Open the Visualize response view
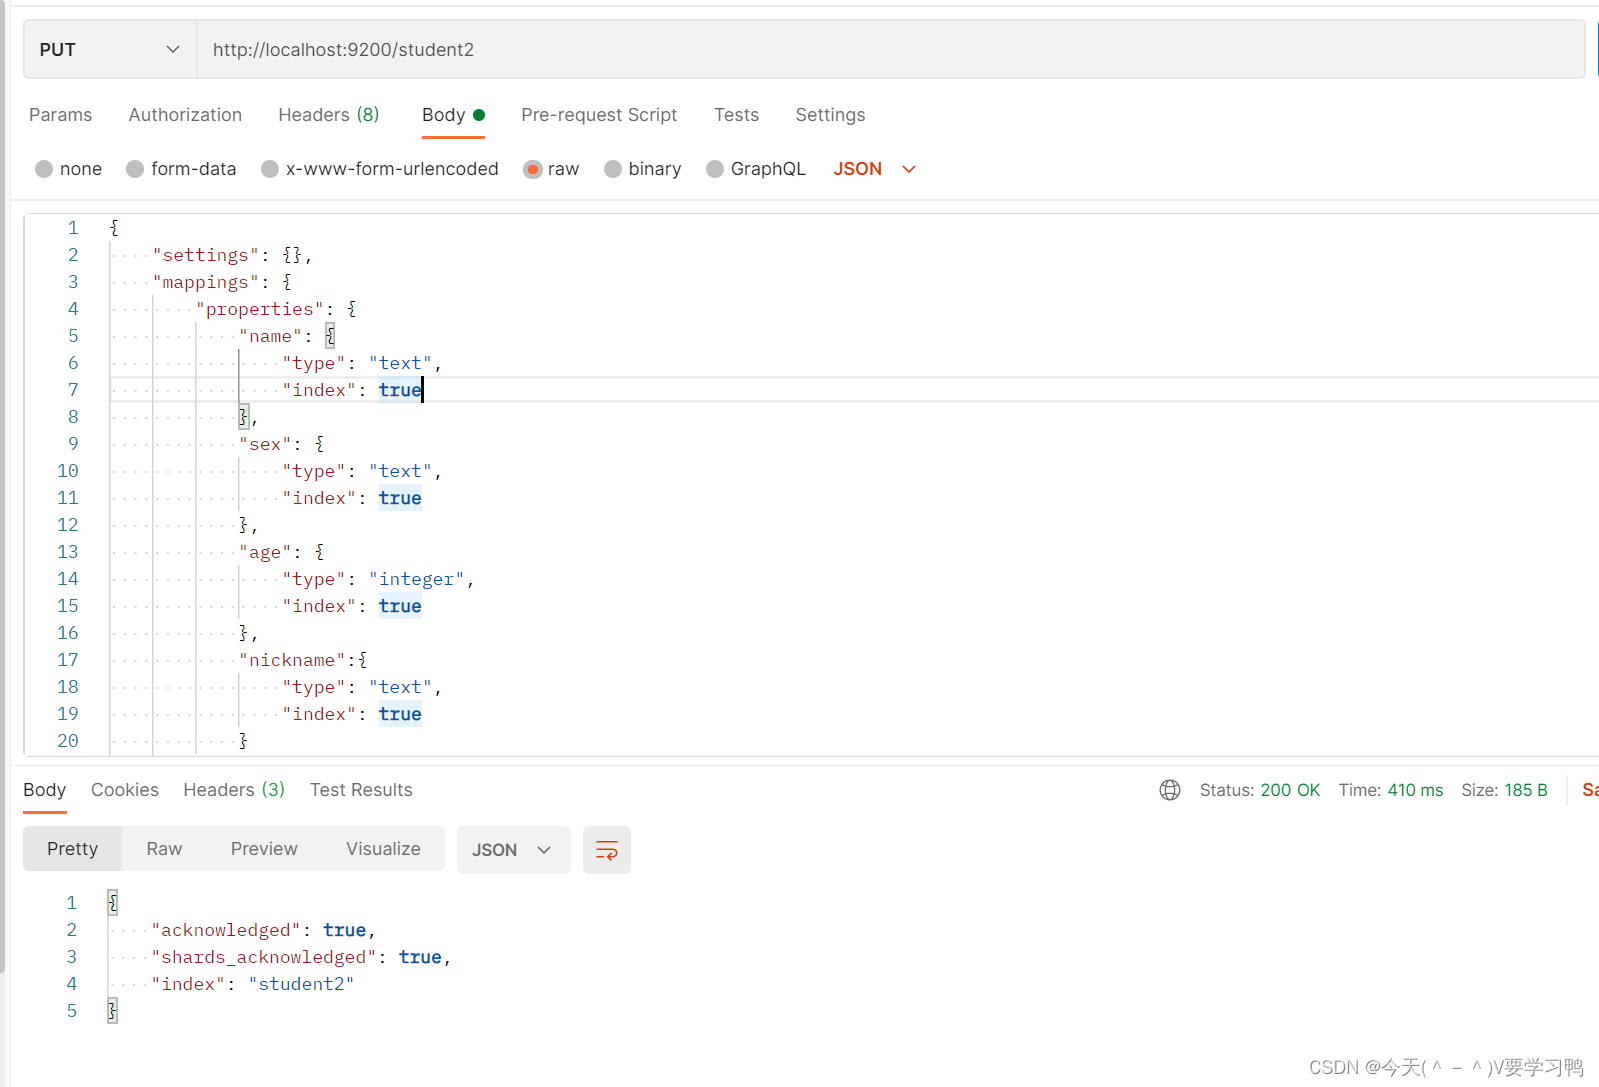The width and height of the screenshot is (1599, 1087). [x=383, y=849]
